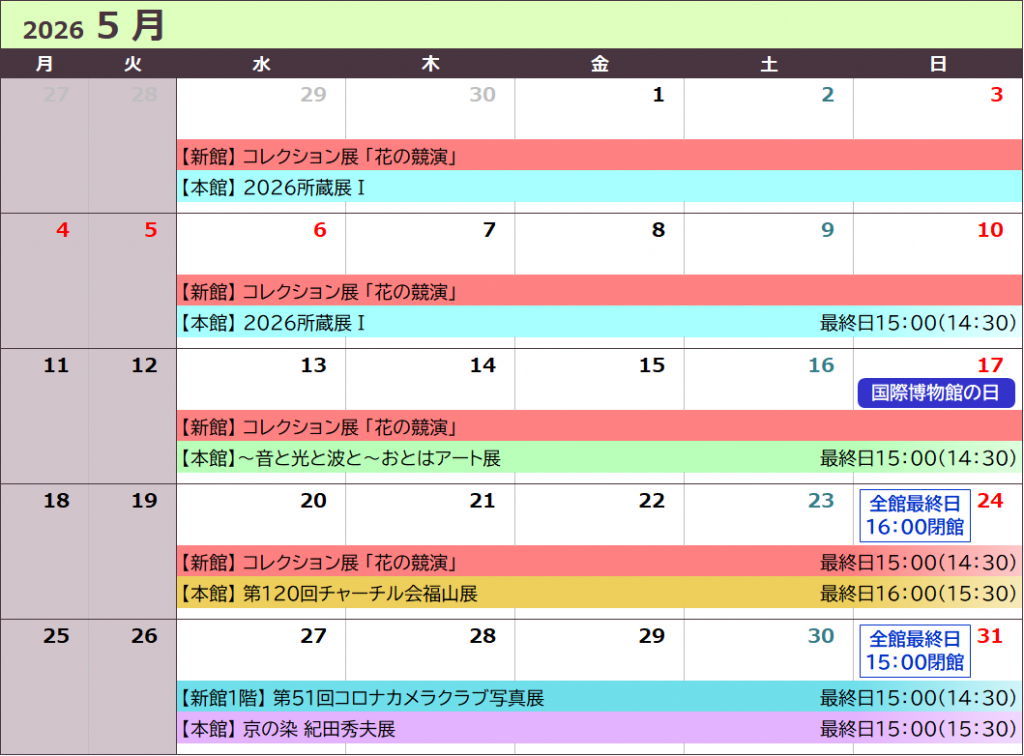Viewport: 1024px width, 756px height.
Task: Open the おとはアート展 green event bar
Action: pyautogui.click(x=598, y=458)
